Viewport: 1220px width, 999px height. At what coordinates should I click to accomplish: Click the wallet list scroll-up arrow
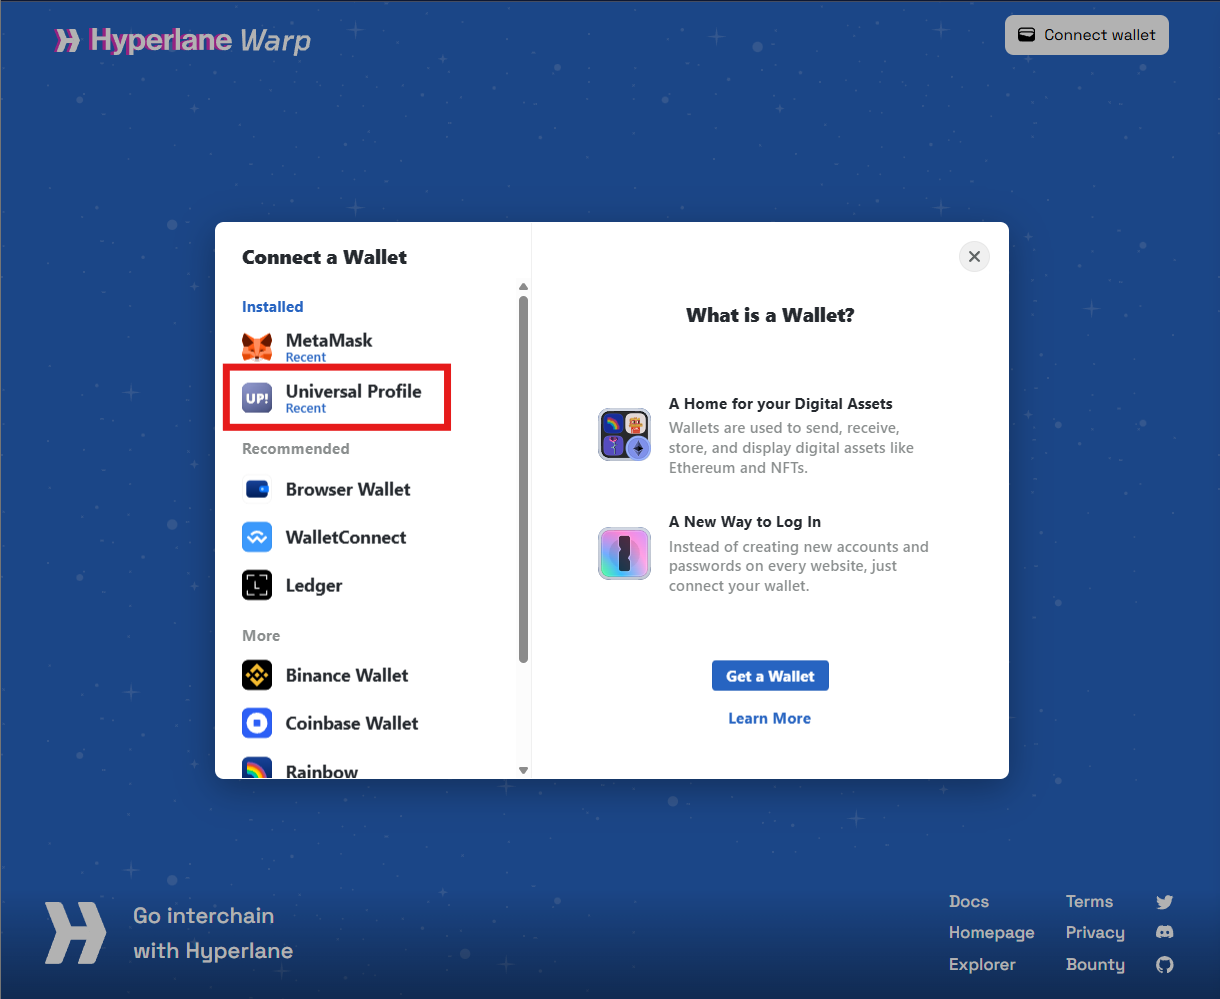coord(523,288)
